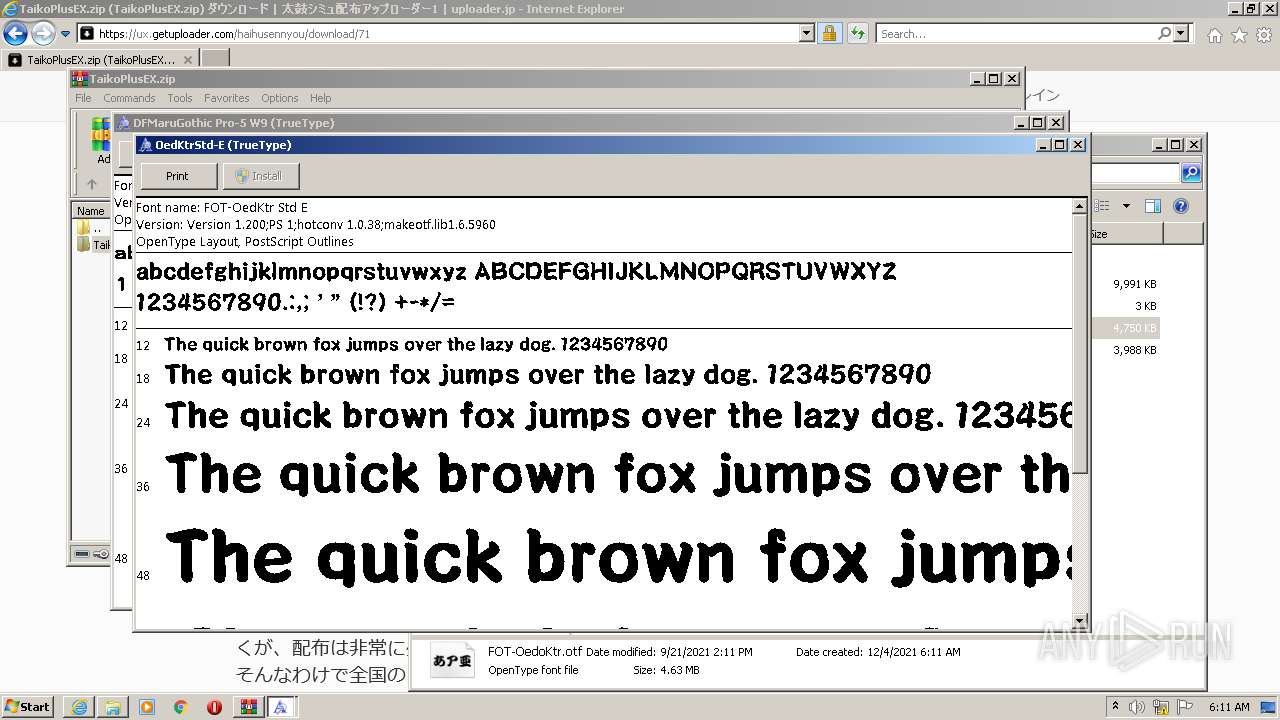This screenshot has height=720, width=1280.
Task: Click font viewer scroll down arrow
Action: 1079,620
